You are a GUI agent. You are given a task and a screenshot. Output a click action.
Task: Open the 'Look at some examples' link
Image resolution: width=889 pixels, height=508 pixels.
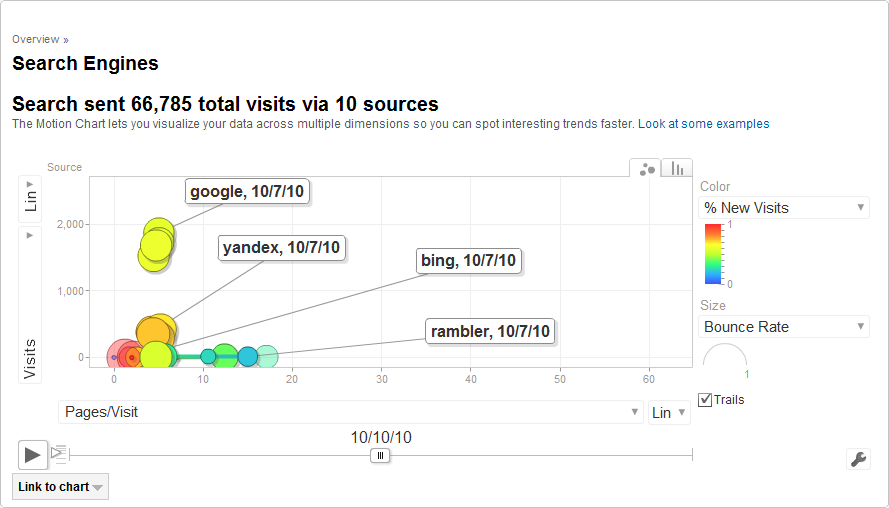tap(704, 124)
